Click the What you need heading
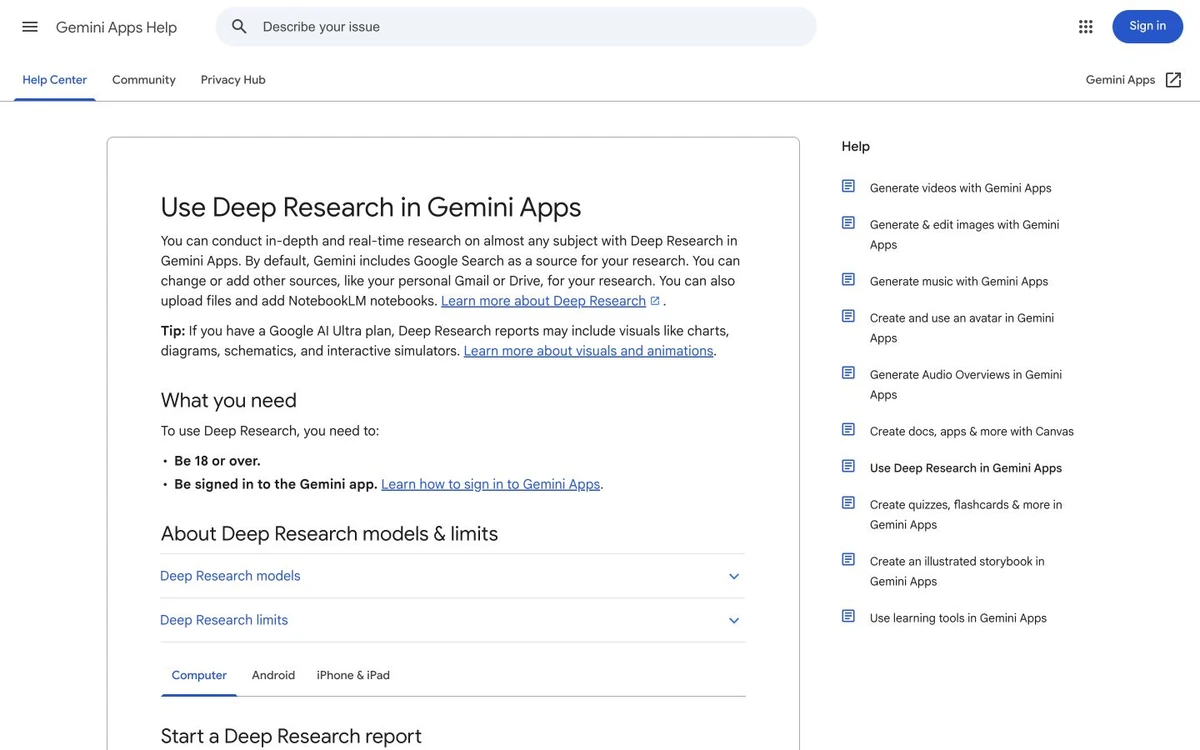Image resolution: width=1200 pixels, height=750 pixels. point(229,400)
